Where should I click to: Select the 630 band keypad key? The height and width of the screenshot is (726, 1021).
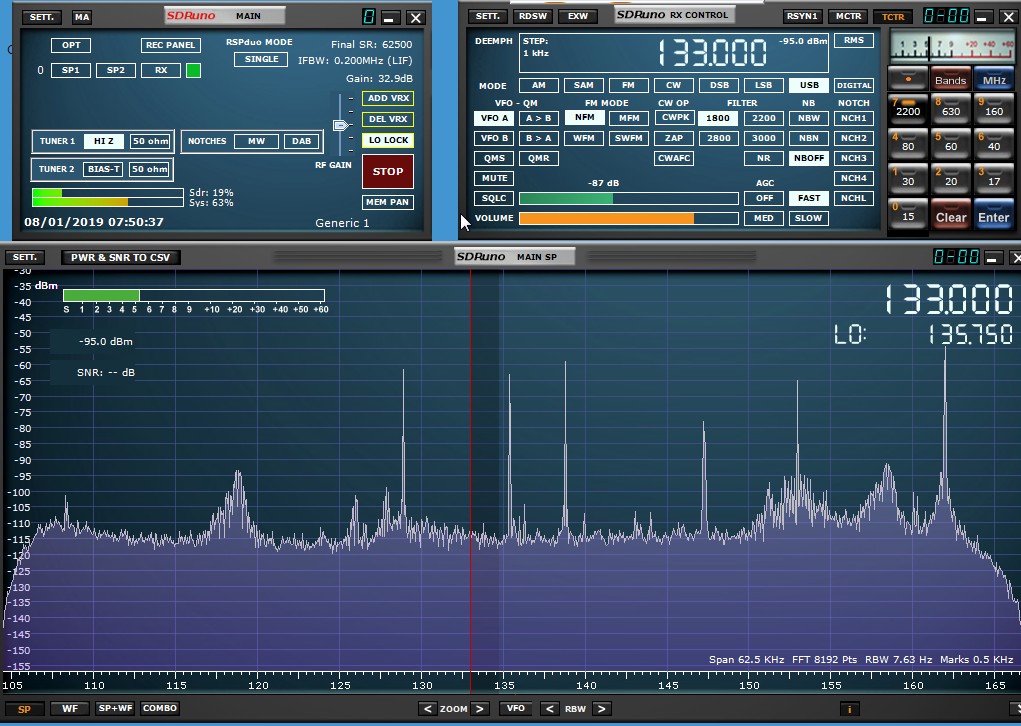tap(951, 108)
